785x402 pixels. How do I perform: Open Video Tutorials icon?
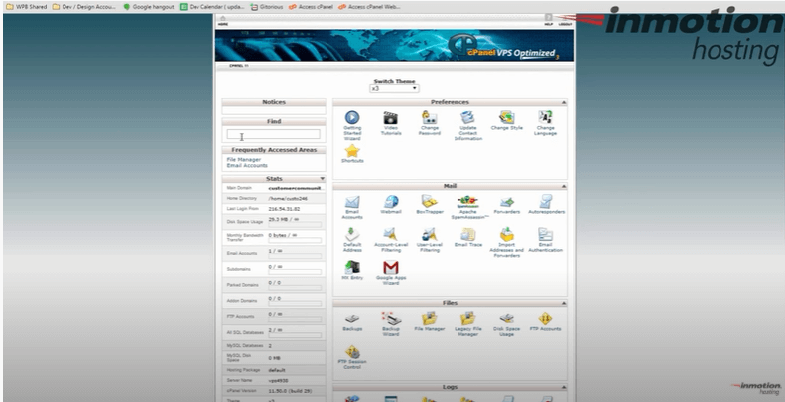point(390,118)
